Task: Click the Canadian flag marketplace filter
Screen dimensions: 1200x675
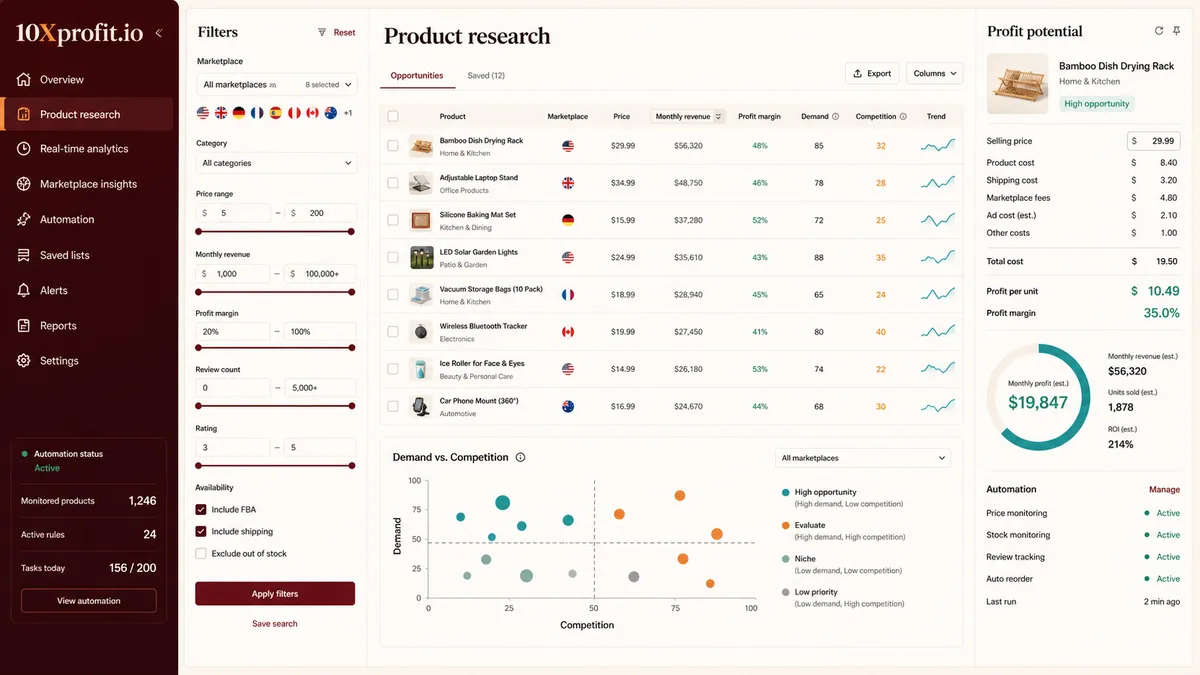Action: coord(312,113)
